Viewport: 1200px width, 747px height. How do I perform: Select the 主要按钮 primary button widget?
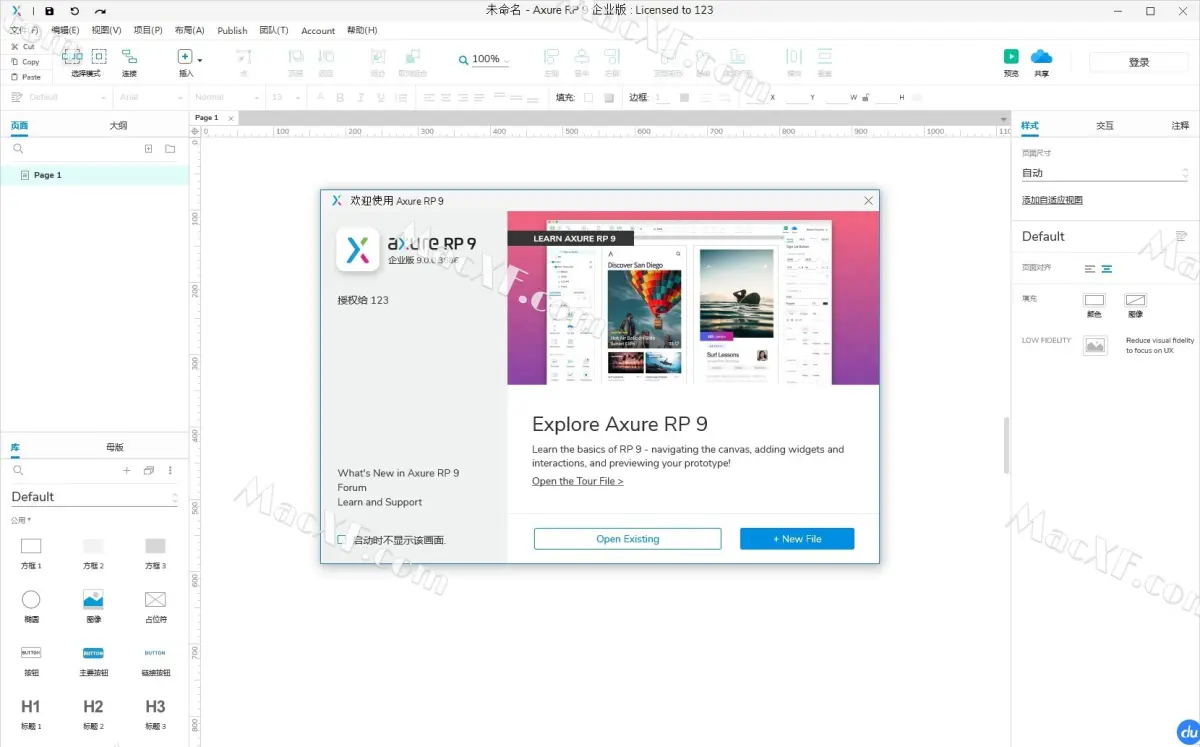point(93,653)
